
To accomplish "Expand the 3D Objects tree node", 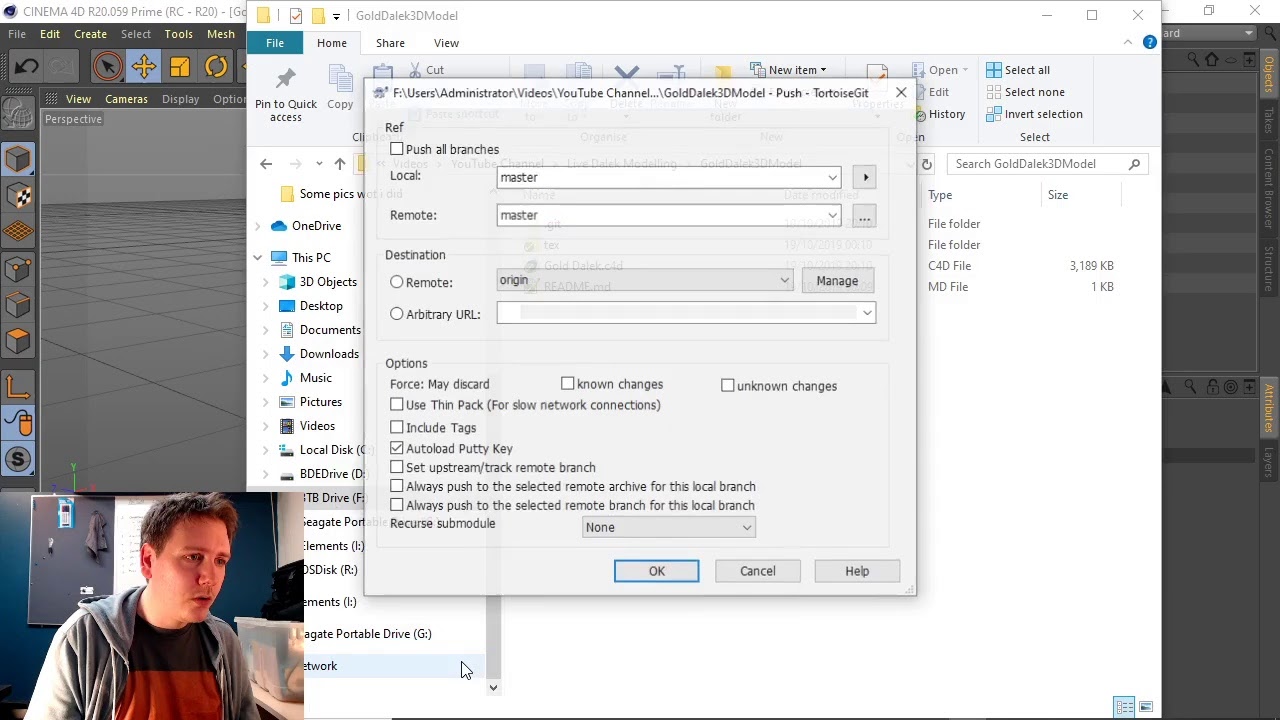I will click(266, 282).
